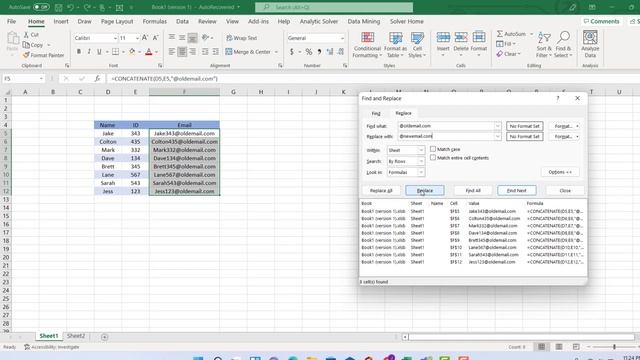Increase font size with the larger A
Image resolution: width=640 pixels, height=360 pixels.
coord(145,38)
